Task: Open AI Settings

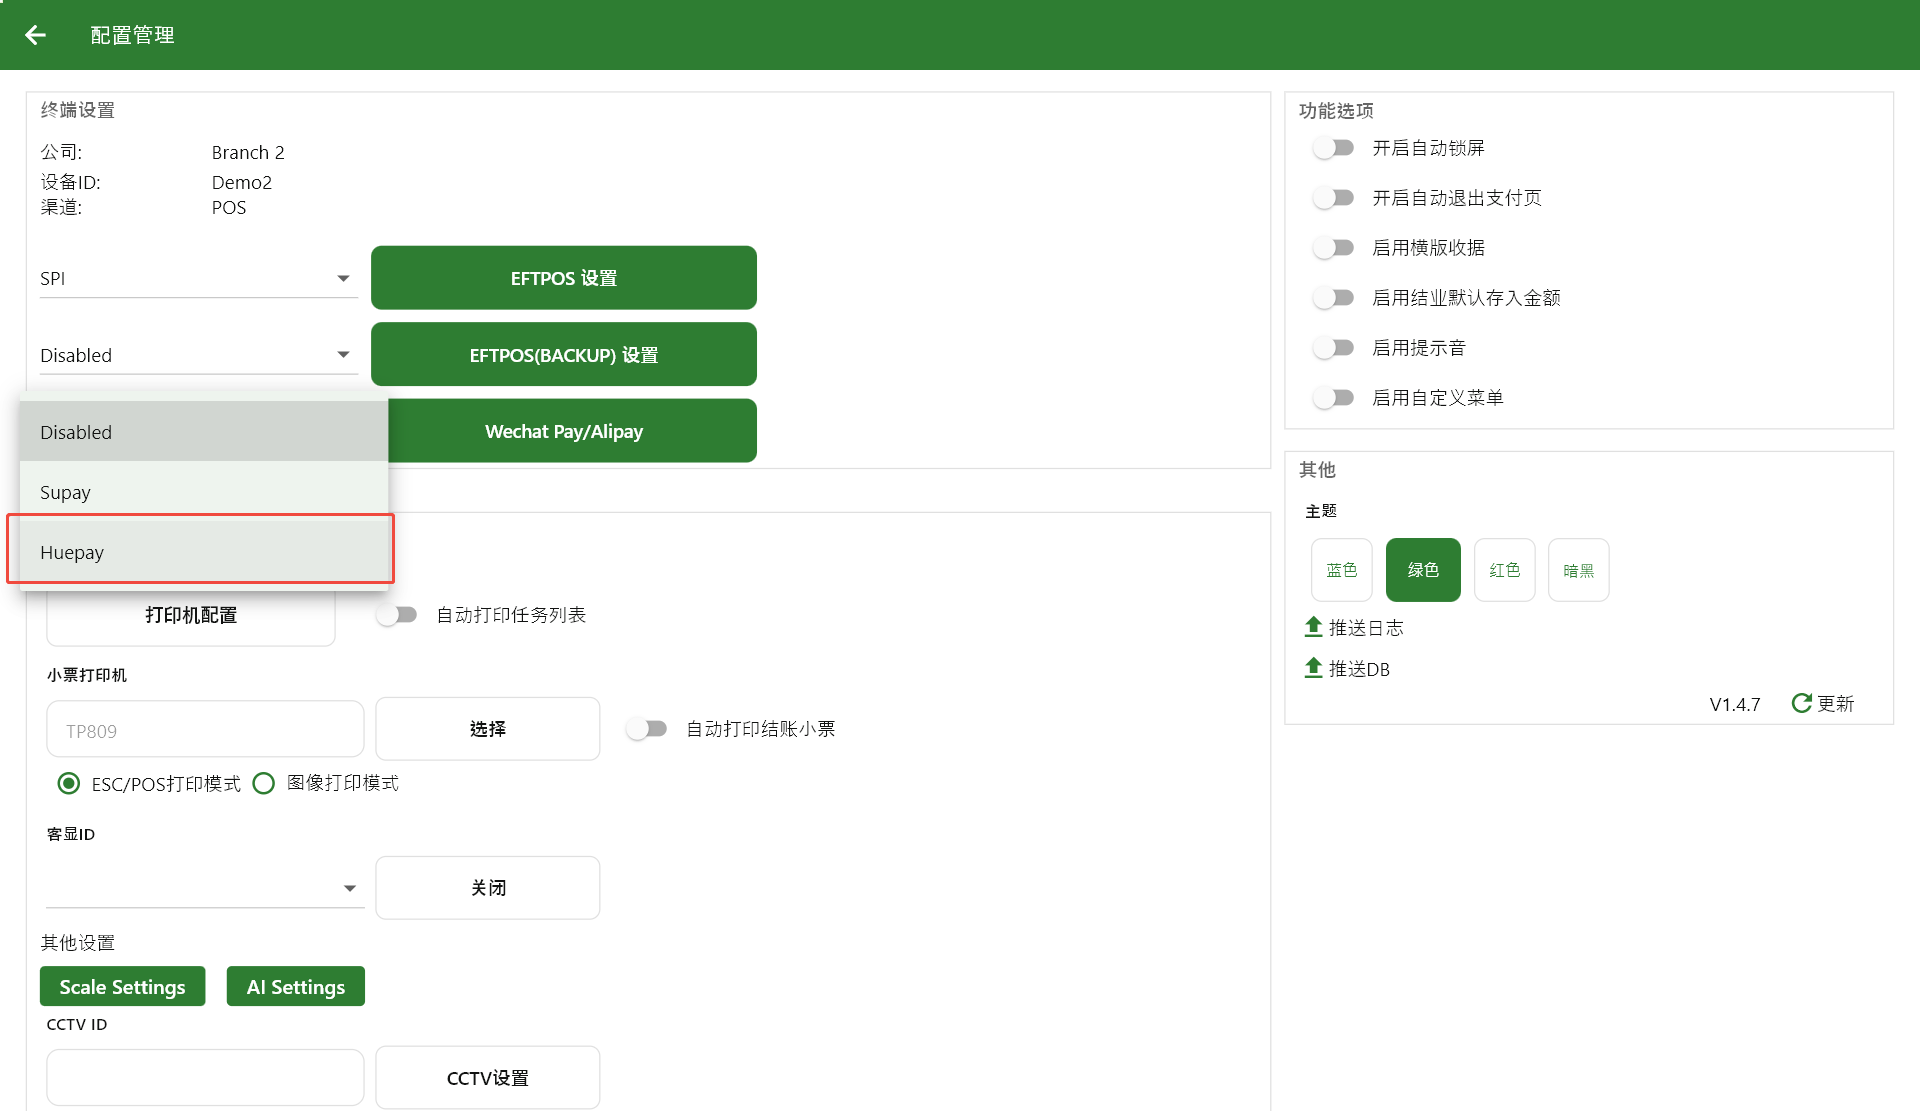Action: (295, 987)
